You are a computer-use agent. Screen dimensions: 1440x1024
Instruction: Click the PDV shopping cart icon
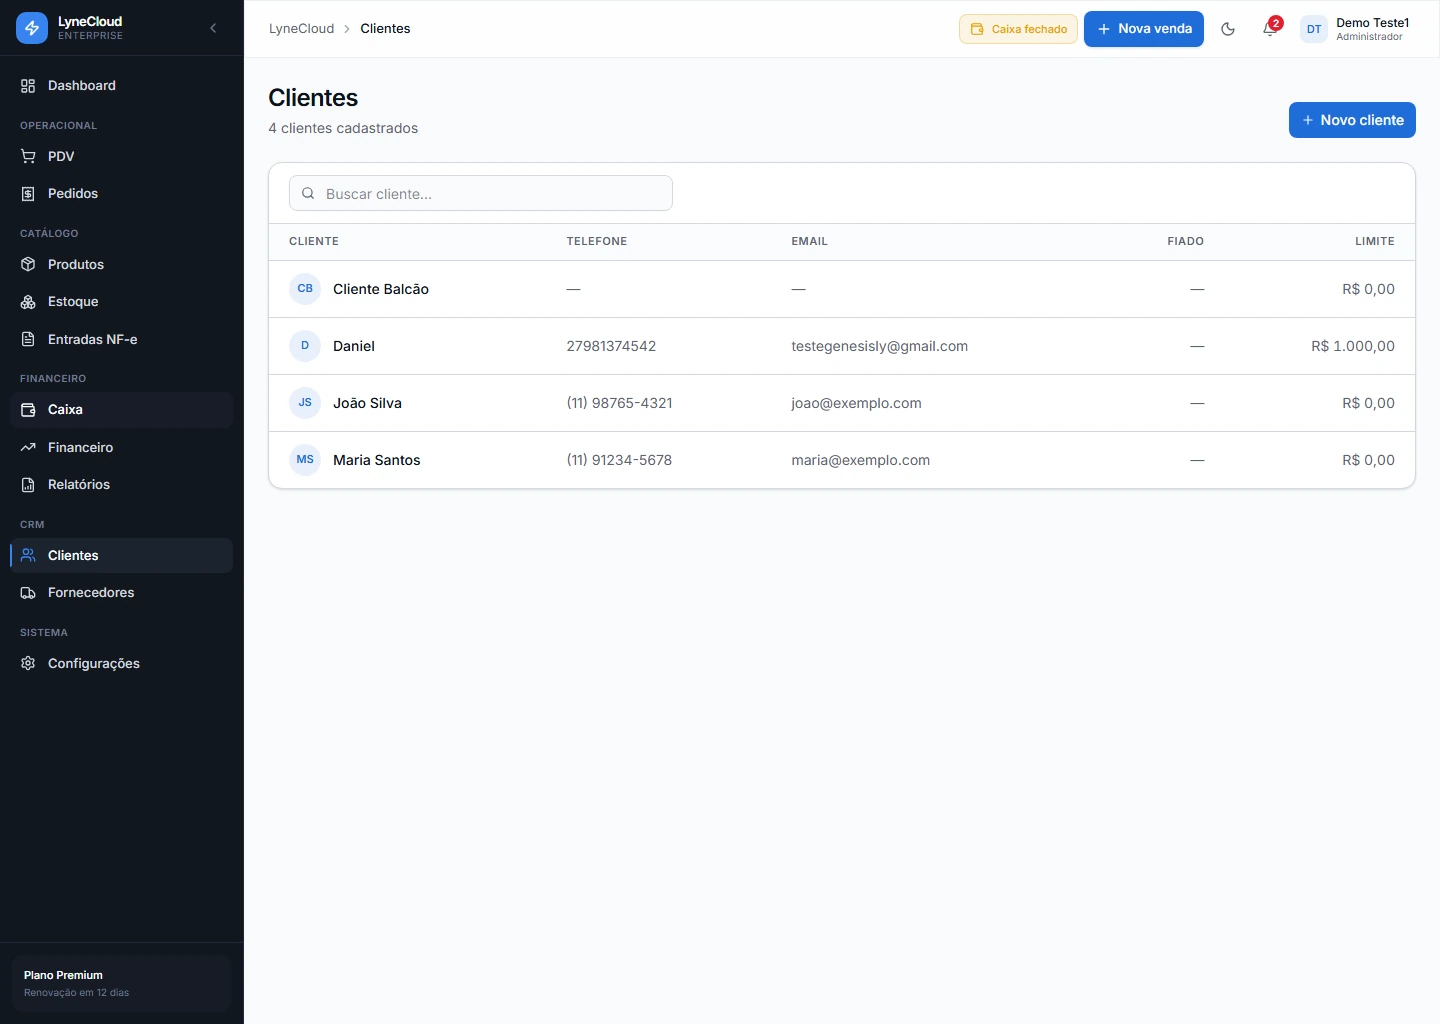28,156
